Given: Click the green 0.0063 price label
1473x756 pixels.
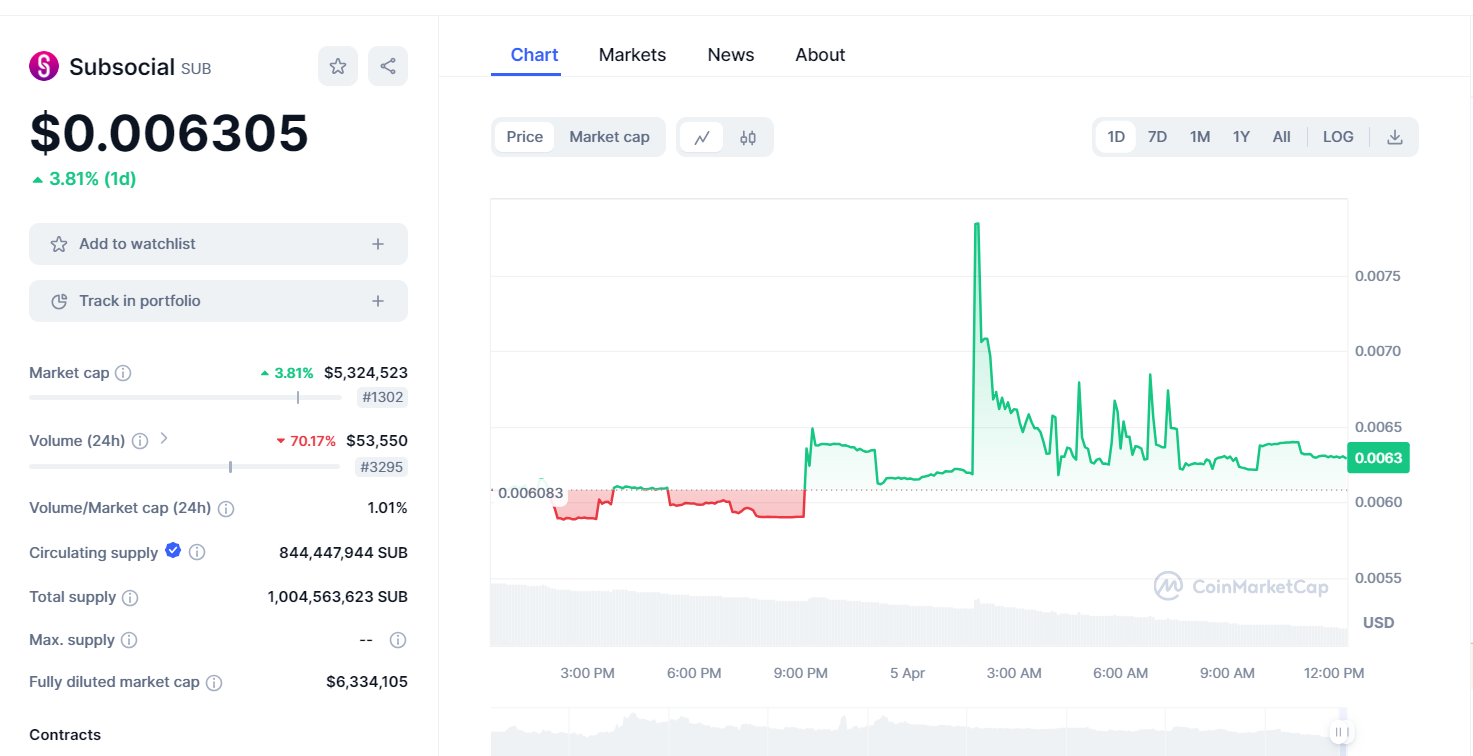Looking at the screenshot, I should coord(1378,457).
